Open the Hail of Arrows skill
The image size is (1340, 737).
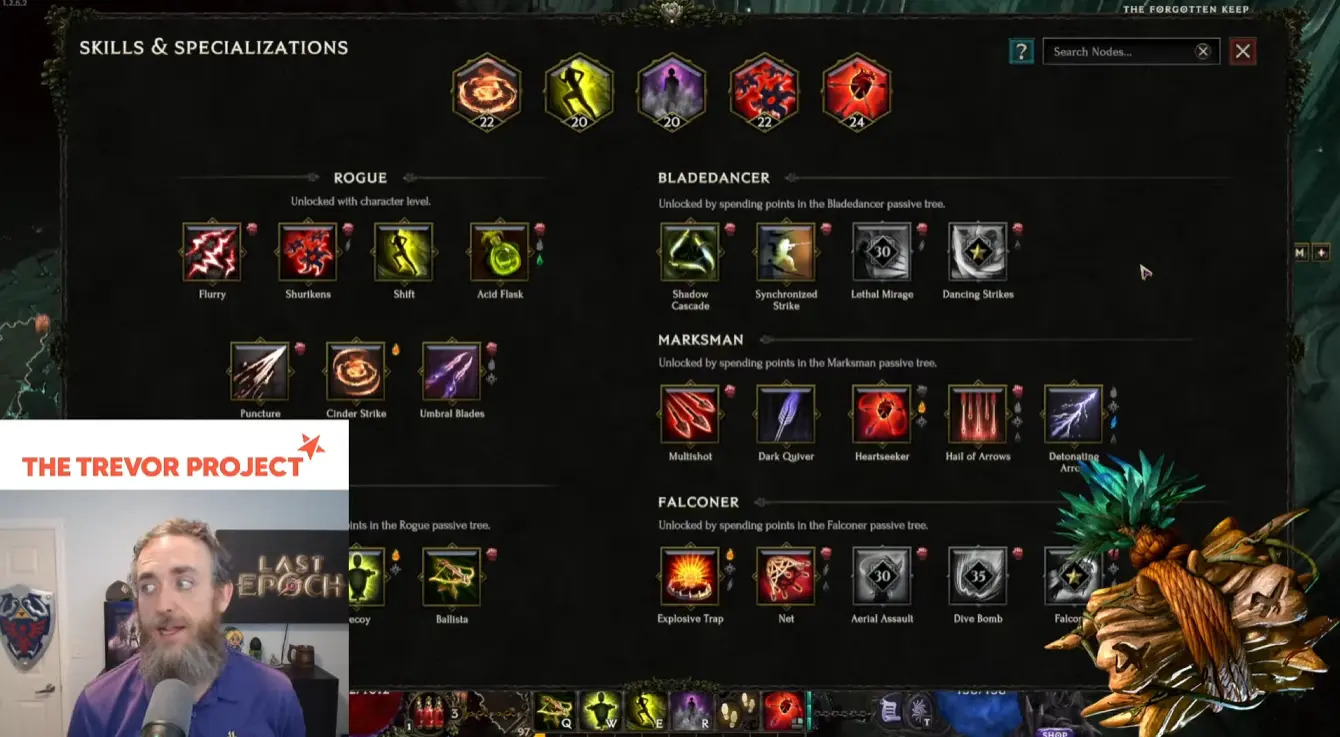(978, 414)
